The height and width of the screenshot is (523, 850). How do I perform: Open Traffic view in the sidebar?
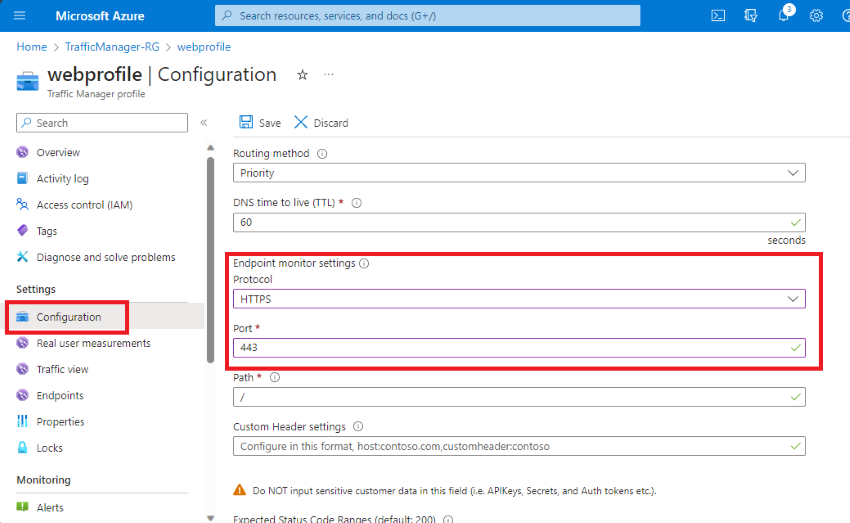click(62, 369)
